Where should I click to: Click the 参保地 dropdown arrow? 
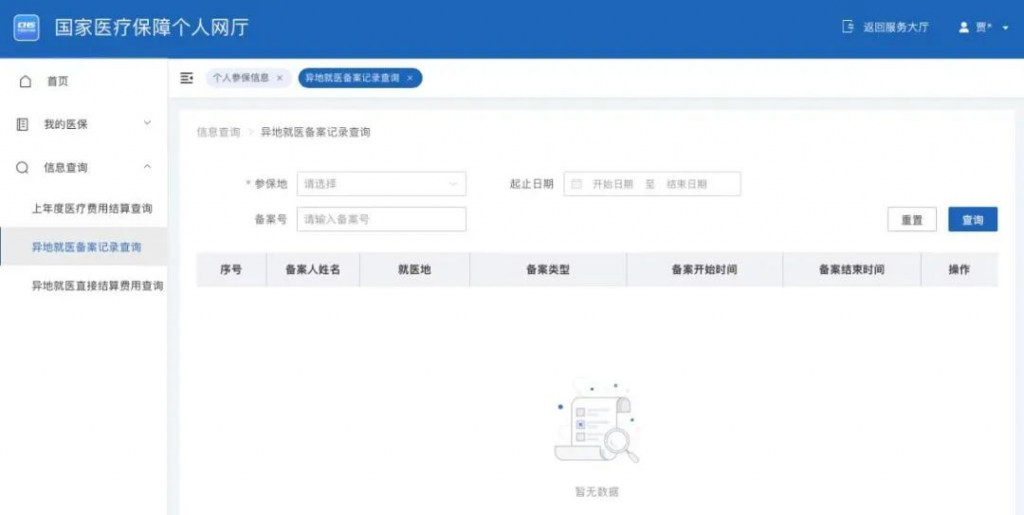click(x=453, y=184)
